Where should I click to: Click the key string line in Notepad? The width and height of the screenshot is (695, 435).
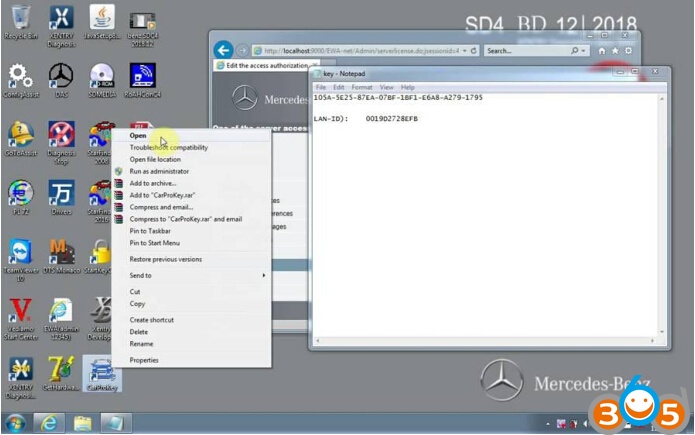398,98
